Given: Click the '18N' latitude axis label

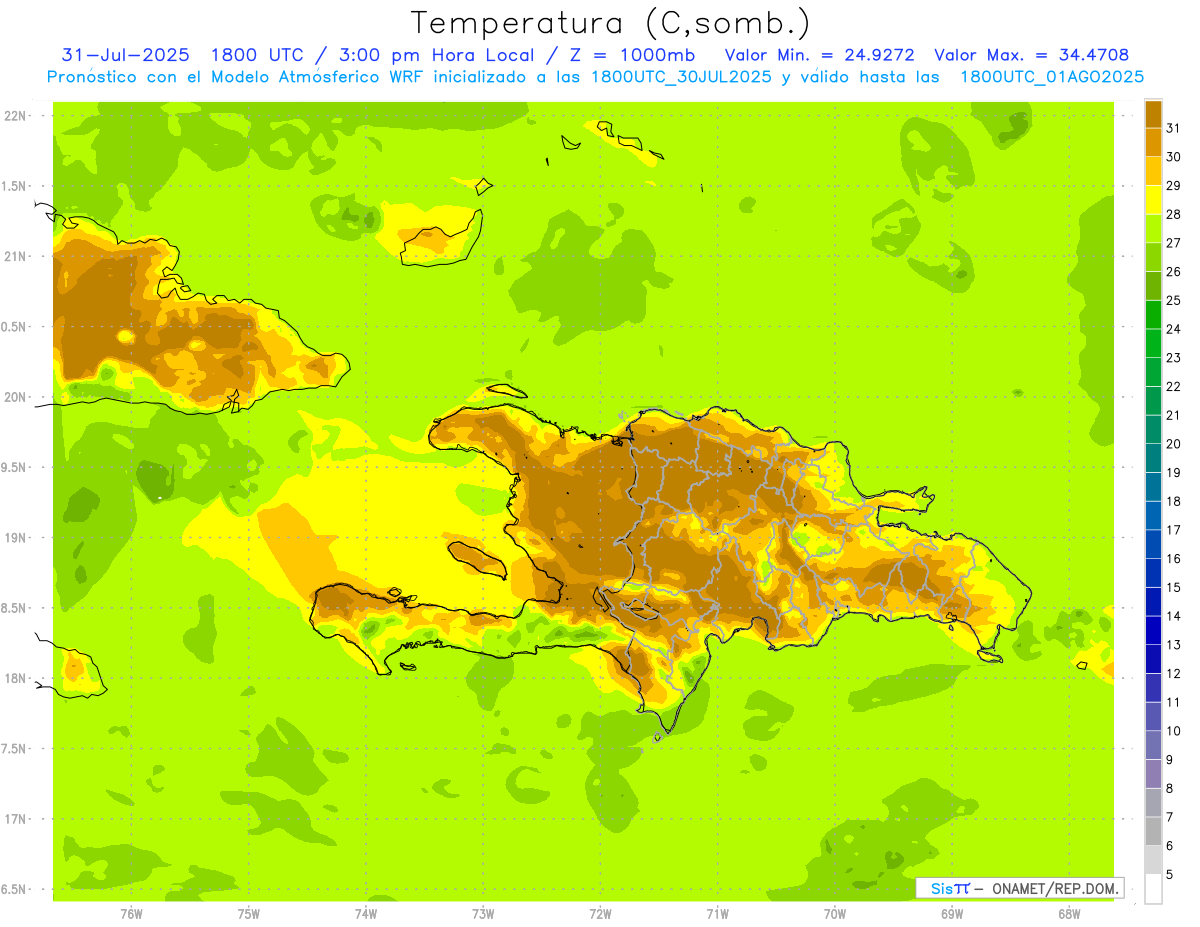Looking at the screenshot, I should pyautogui.click(x=15, y=679).
